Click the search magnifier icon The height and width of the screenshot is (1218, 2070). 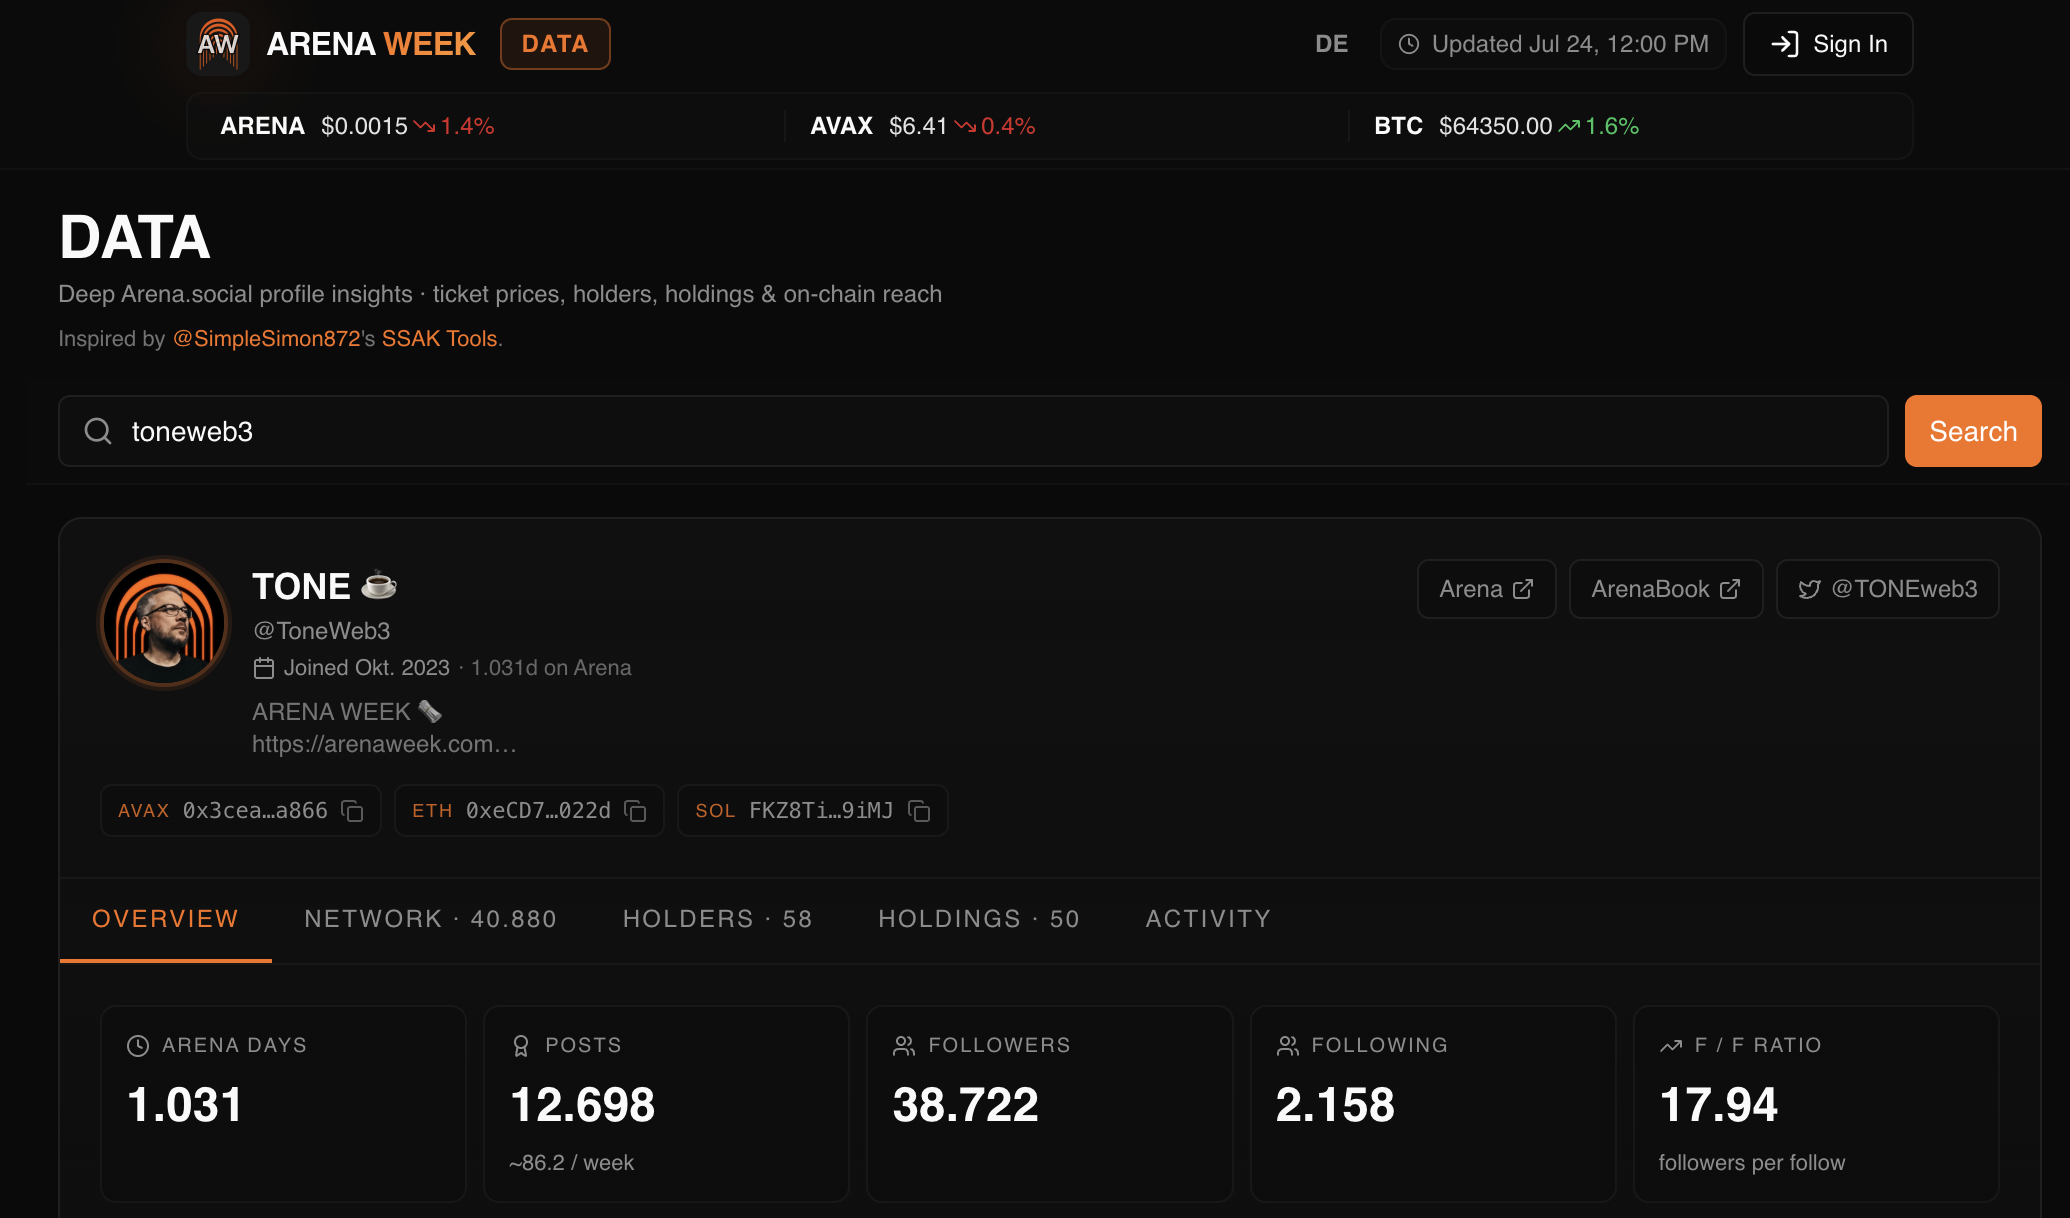(x=98, y=431)
